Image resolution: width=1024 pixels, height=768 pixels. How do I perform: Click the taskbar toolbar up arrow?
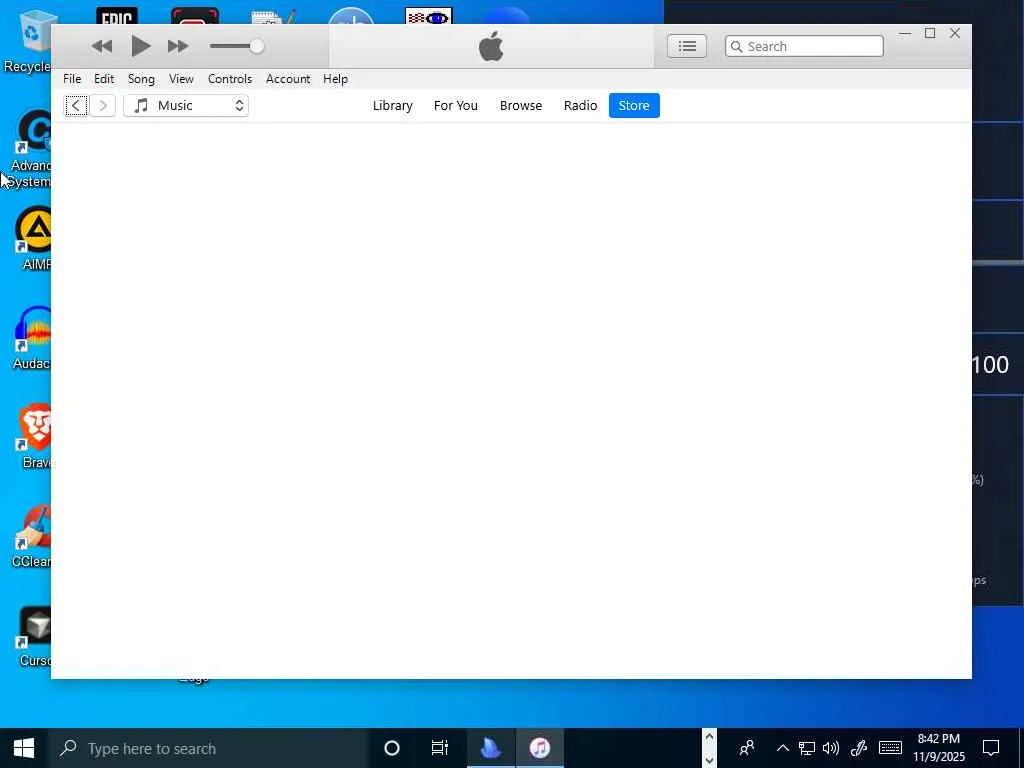coord(709,737)
